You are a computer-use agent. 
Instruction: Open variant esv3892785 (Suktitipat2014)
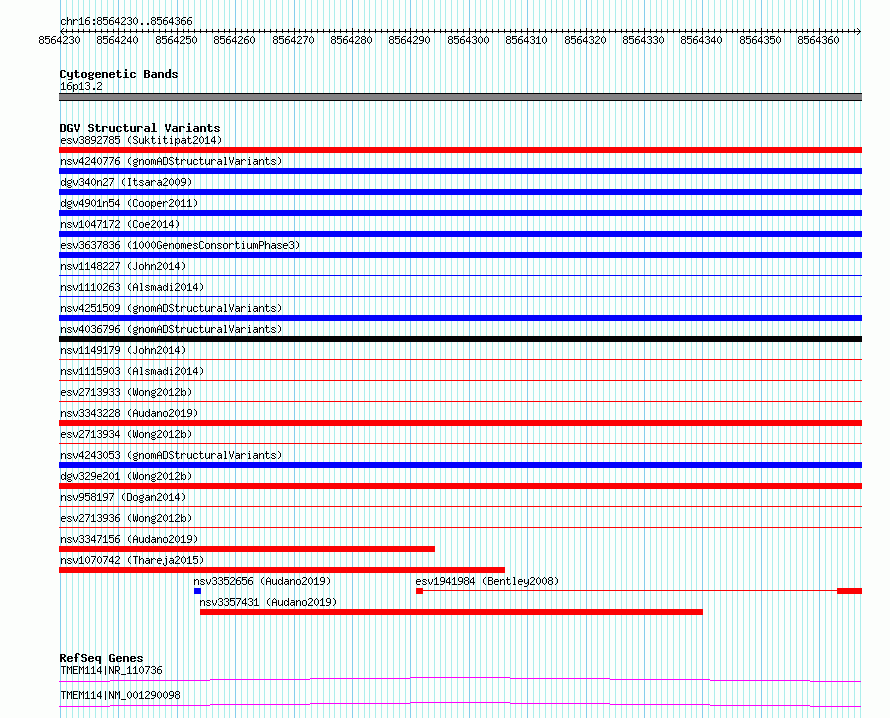click(141, 140)
